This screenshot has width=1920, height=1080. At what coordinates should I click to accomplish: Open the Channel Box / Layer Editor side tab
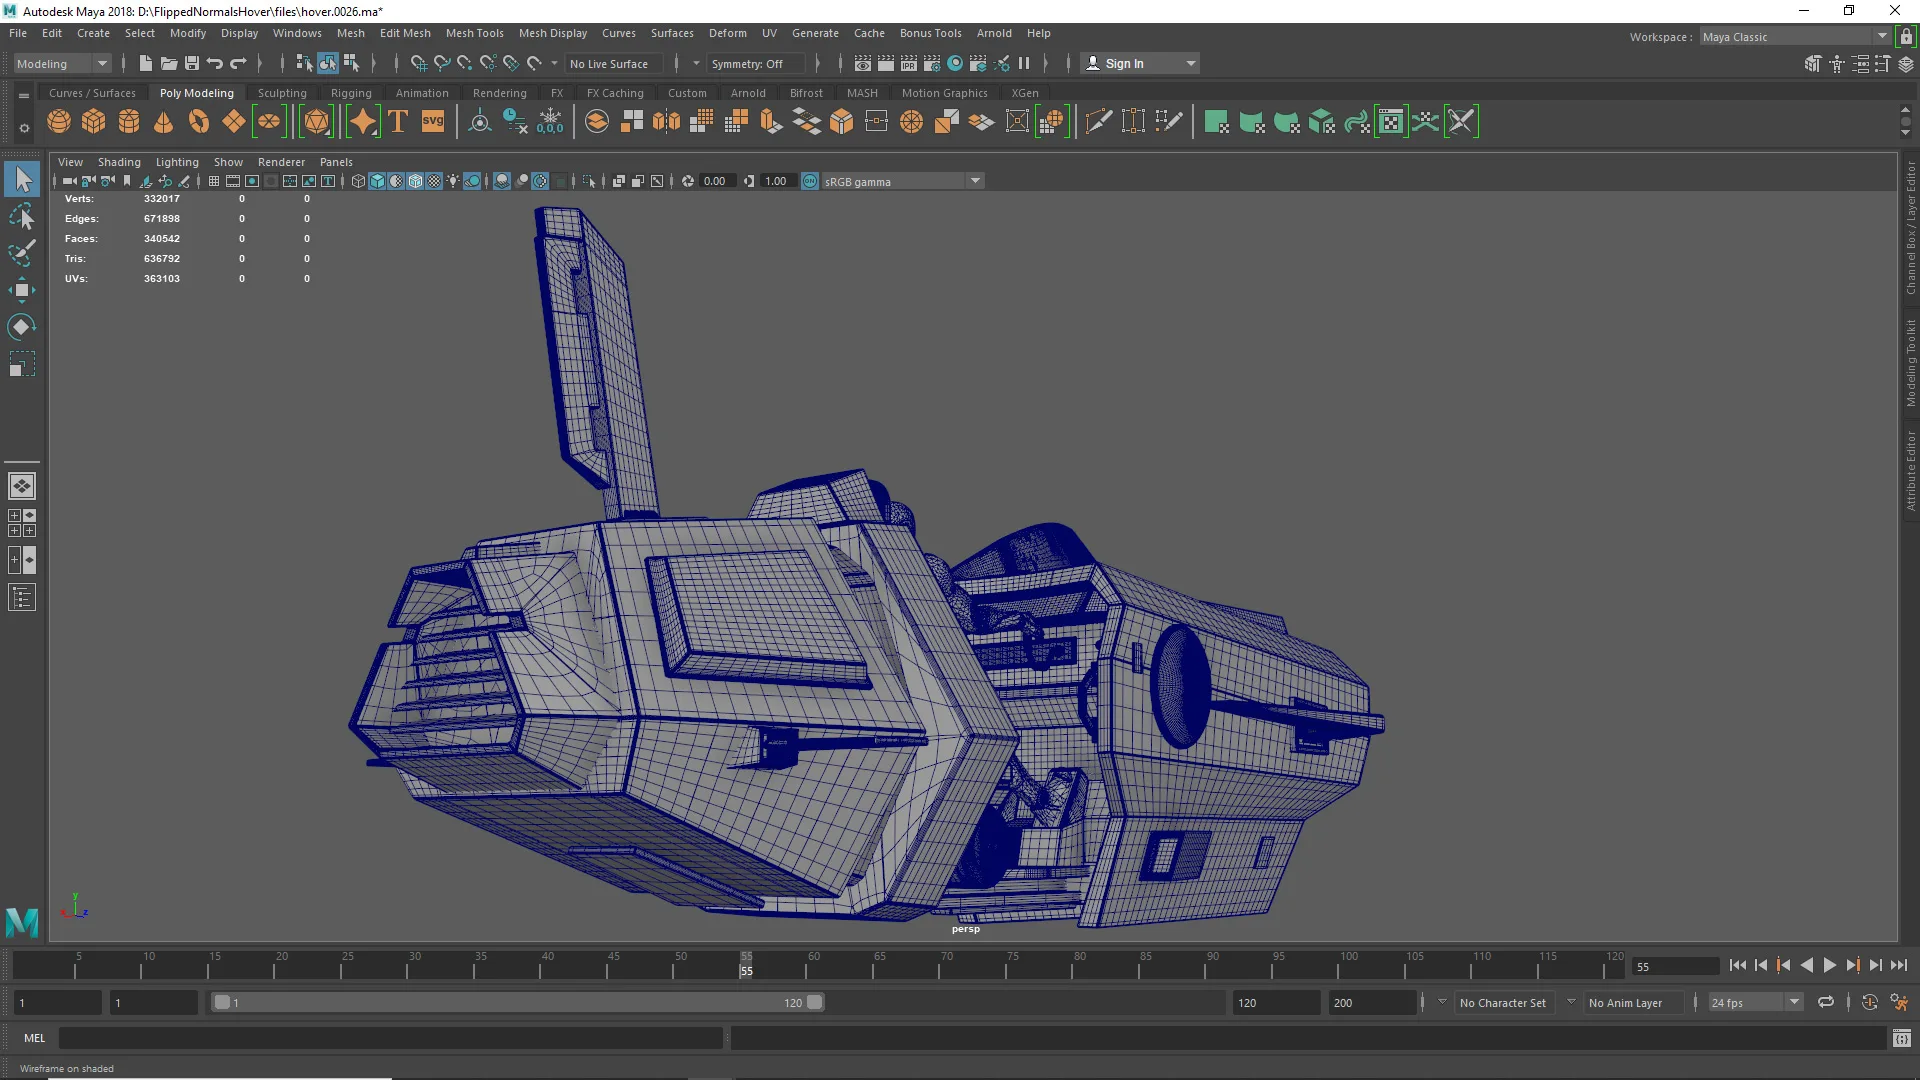[1911, 228]
